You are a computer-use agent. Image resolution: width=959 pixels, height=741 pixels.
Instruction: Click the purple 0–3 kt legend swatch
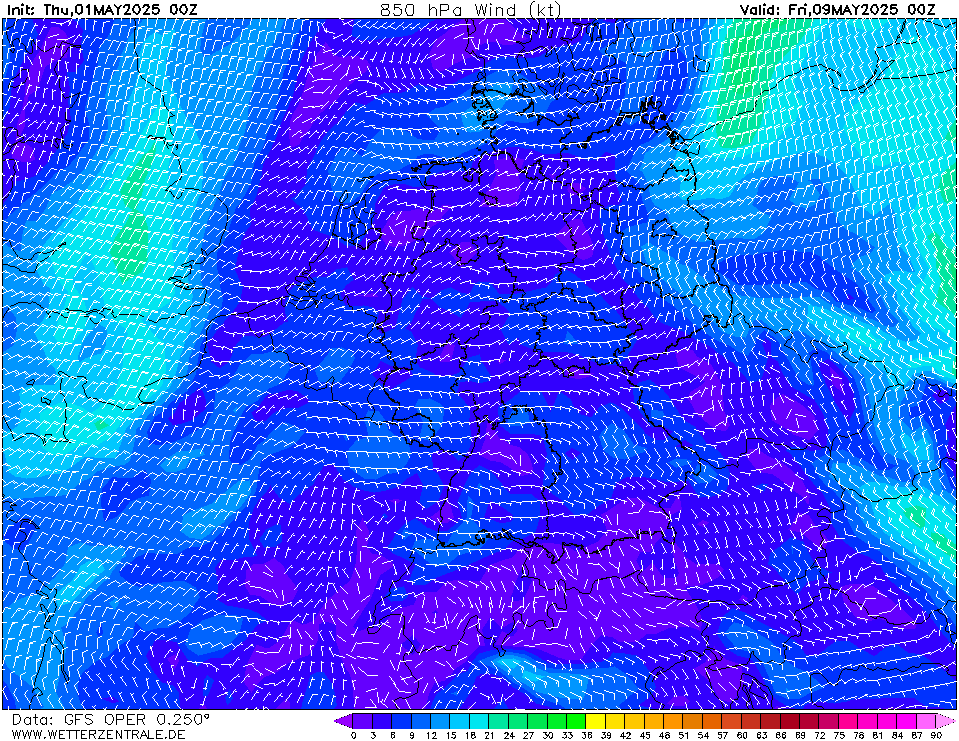(363, 721)
